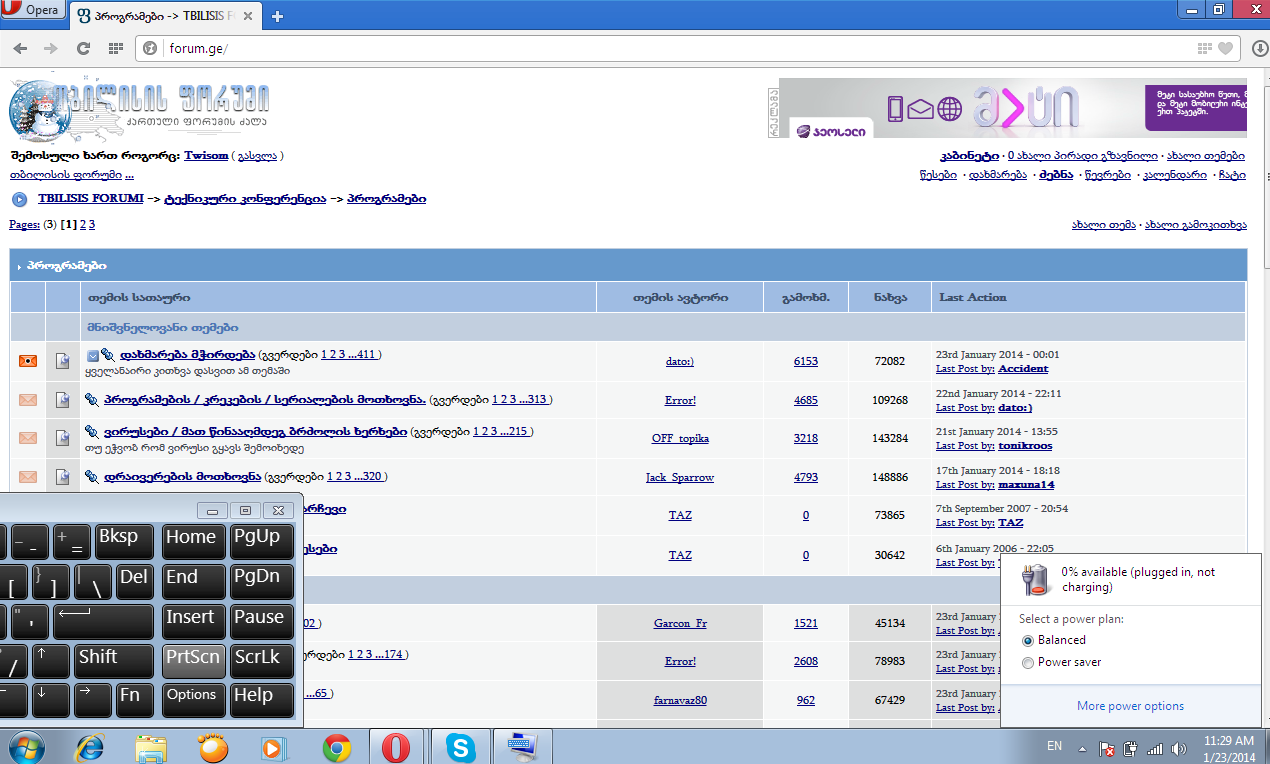Click the blue arrow icon before TBILISIS FORUMI
This screenshot has height=764, width=1270.
[x=19, y=199]
